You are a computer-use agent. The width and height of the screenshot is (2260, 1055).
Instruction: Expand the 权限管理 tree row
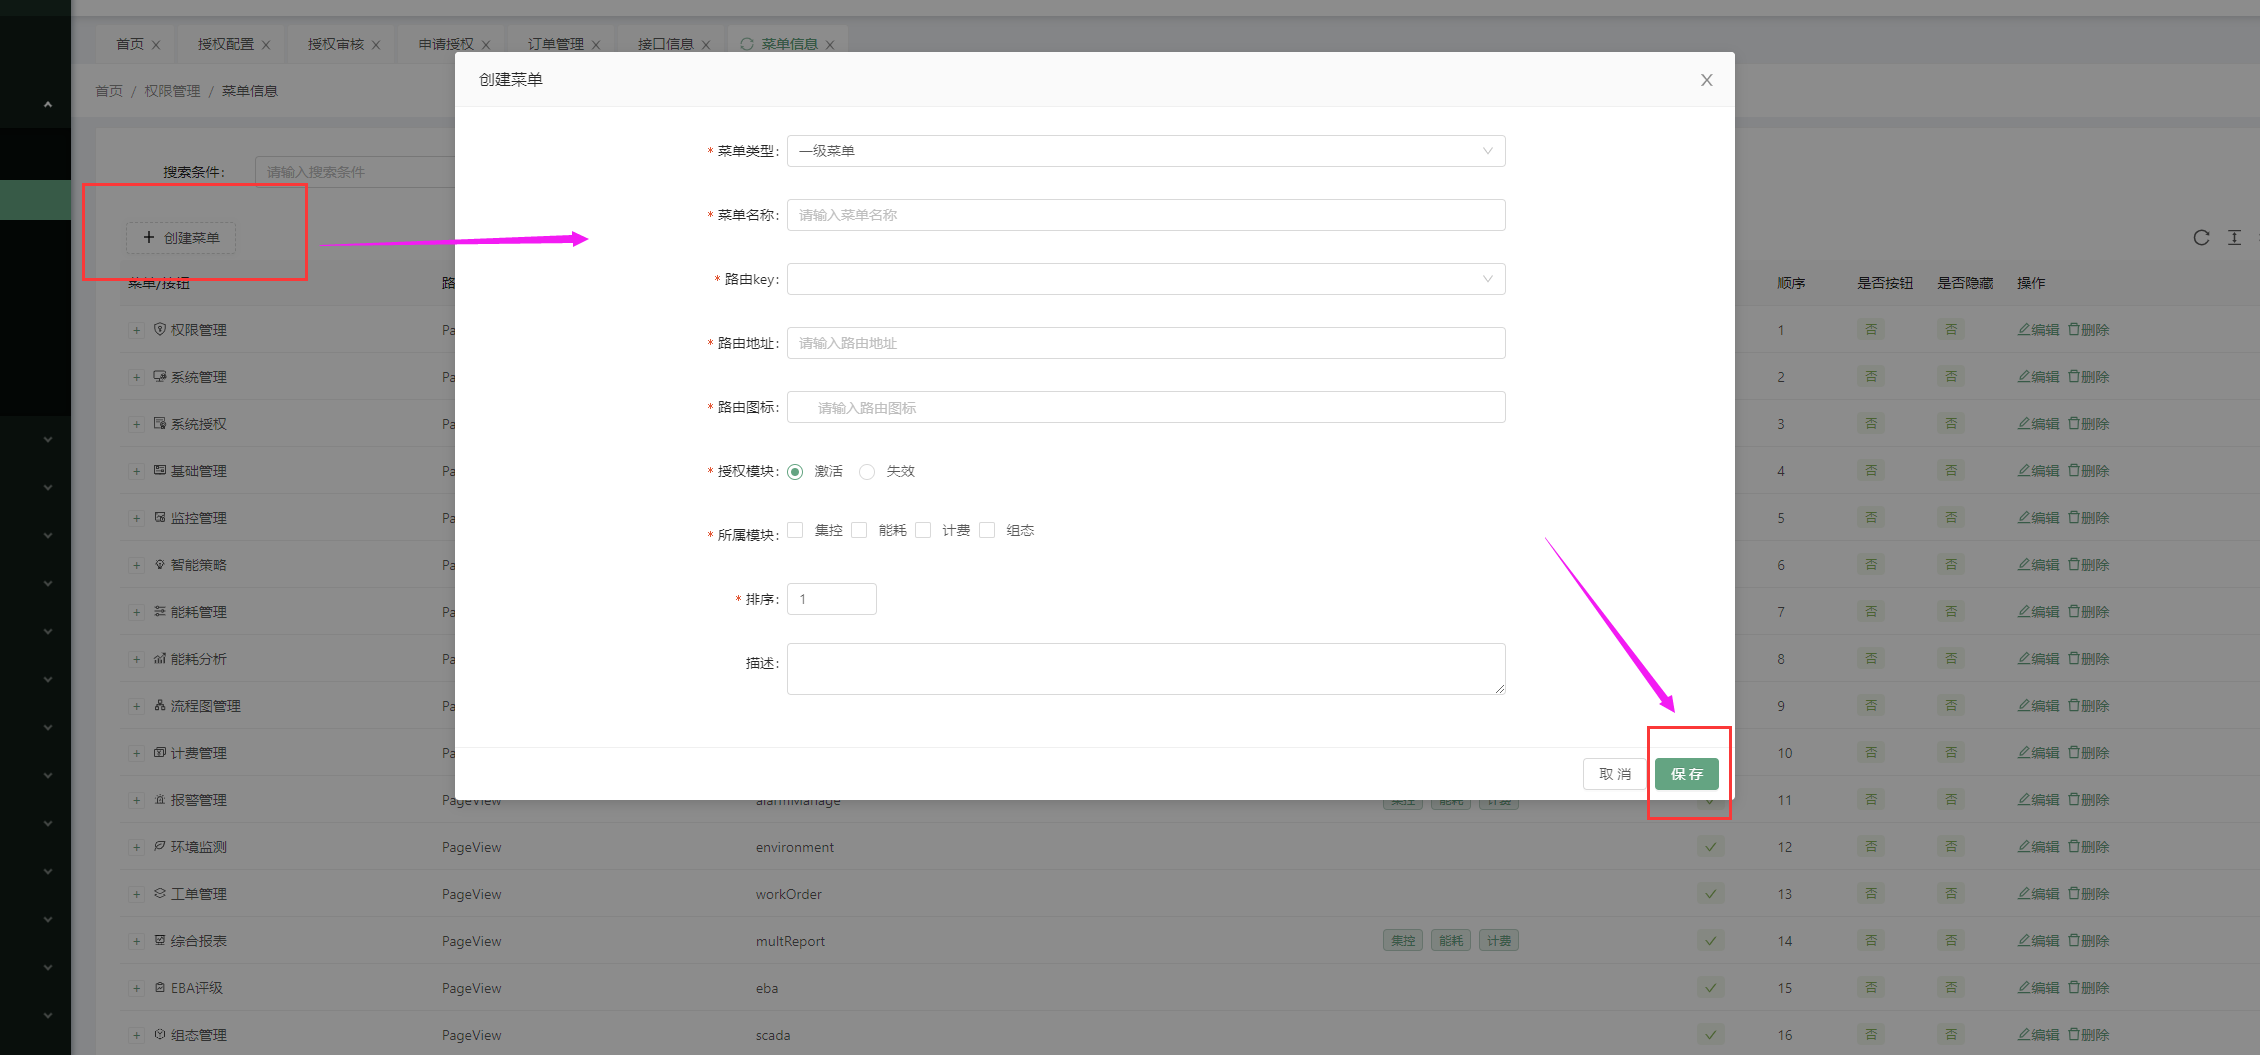click(x=136, y=330)
